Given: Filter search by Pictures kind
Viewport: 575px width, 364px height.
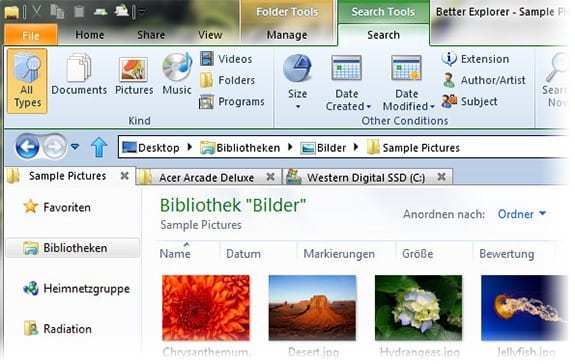Looking at the screenshot, I should pyautogui.click(x=134, y=76).
